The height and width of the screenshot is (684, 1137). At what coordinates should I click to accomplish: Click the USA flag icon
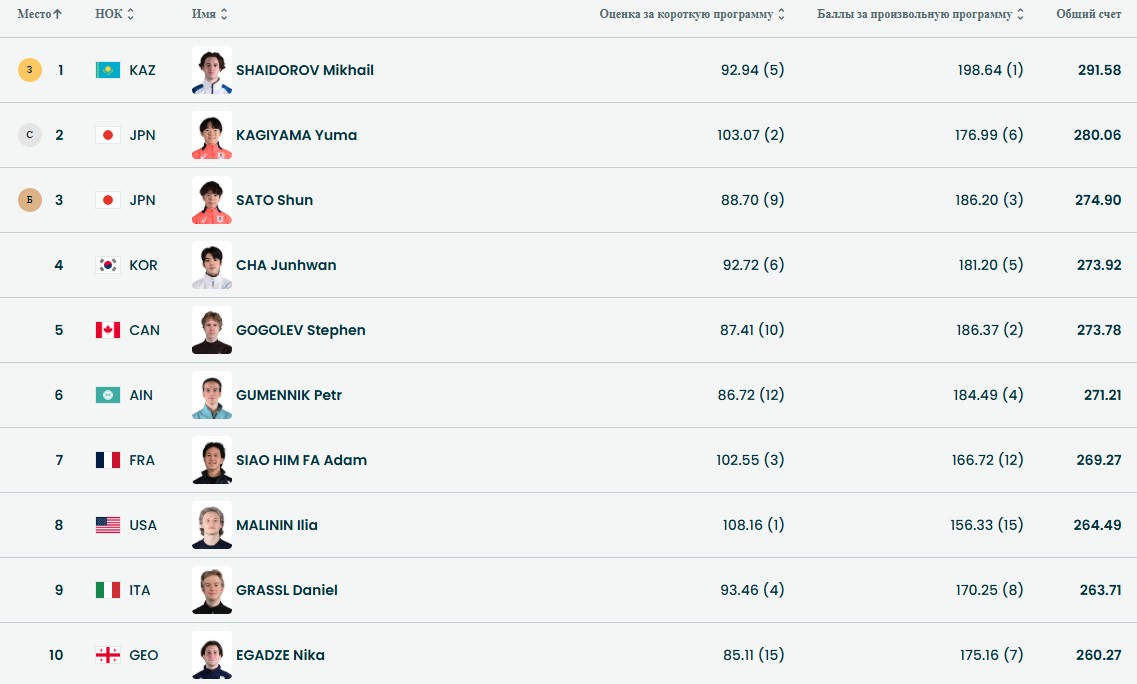point(108,525)
